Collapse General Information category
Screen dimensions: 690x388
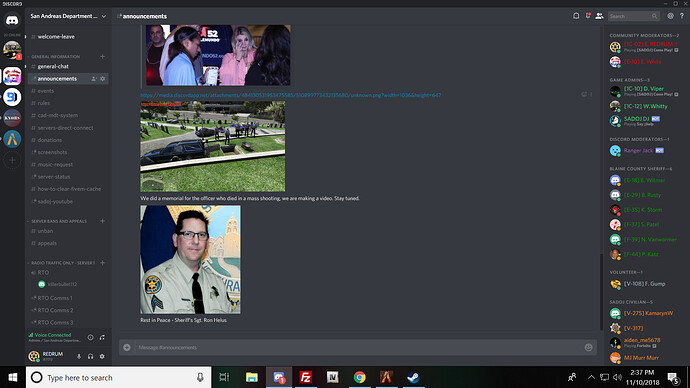(x=55, y=57)
